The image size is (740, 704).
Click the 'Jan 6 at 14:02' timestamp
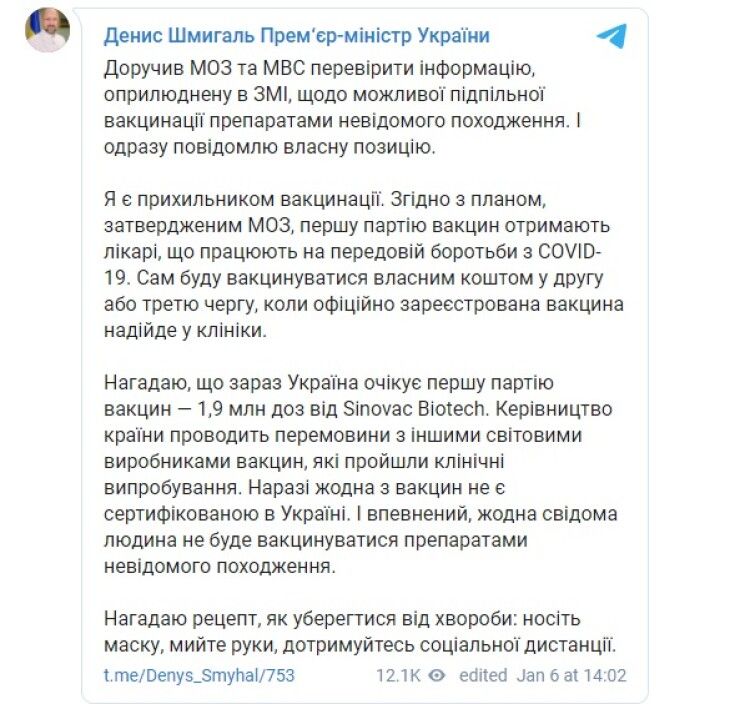(x=573, y=675)
